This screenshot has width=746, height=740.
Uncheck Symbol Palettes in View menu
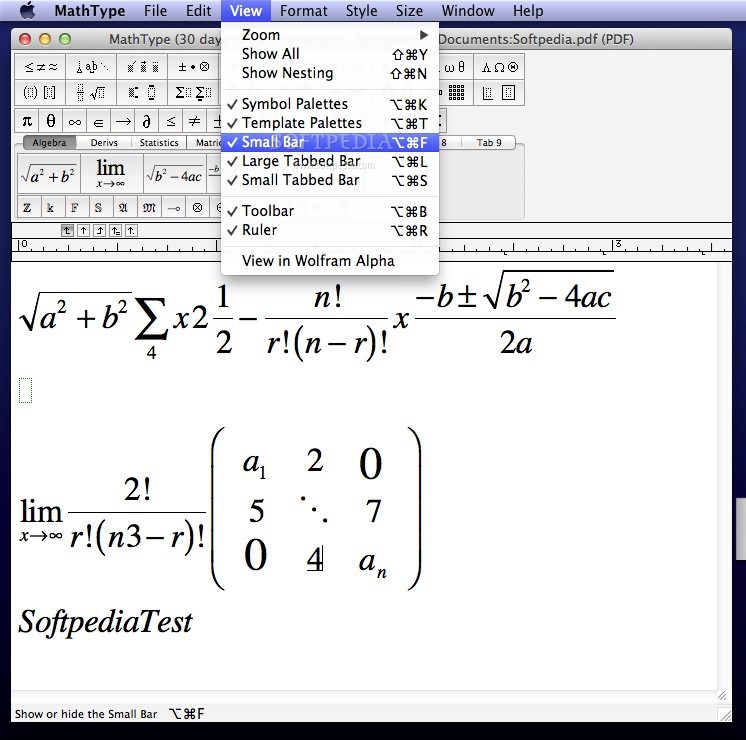(330, 104)
